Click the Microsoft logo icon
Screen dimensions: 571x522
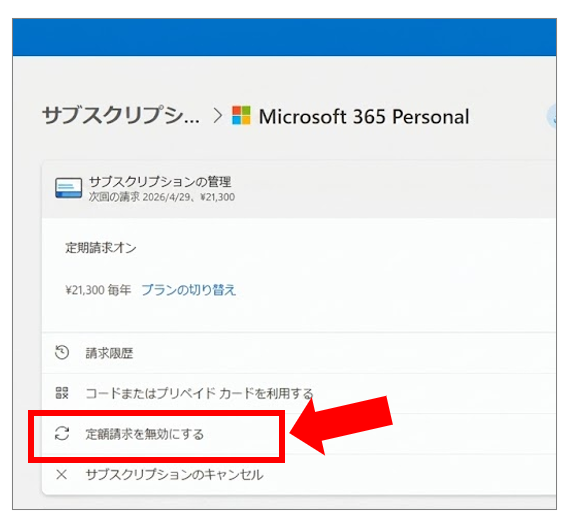coord(241,115)
